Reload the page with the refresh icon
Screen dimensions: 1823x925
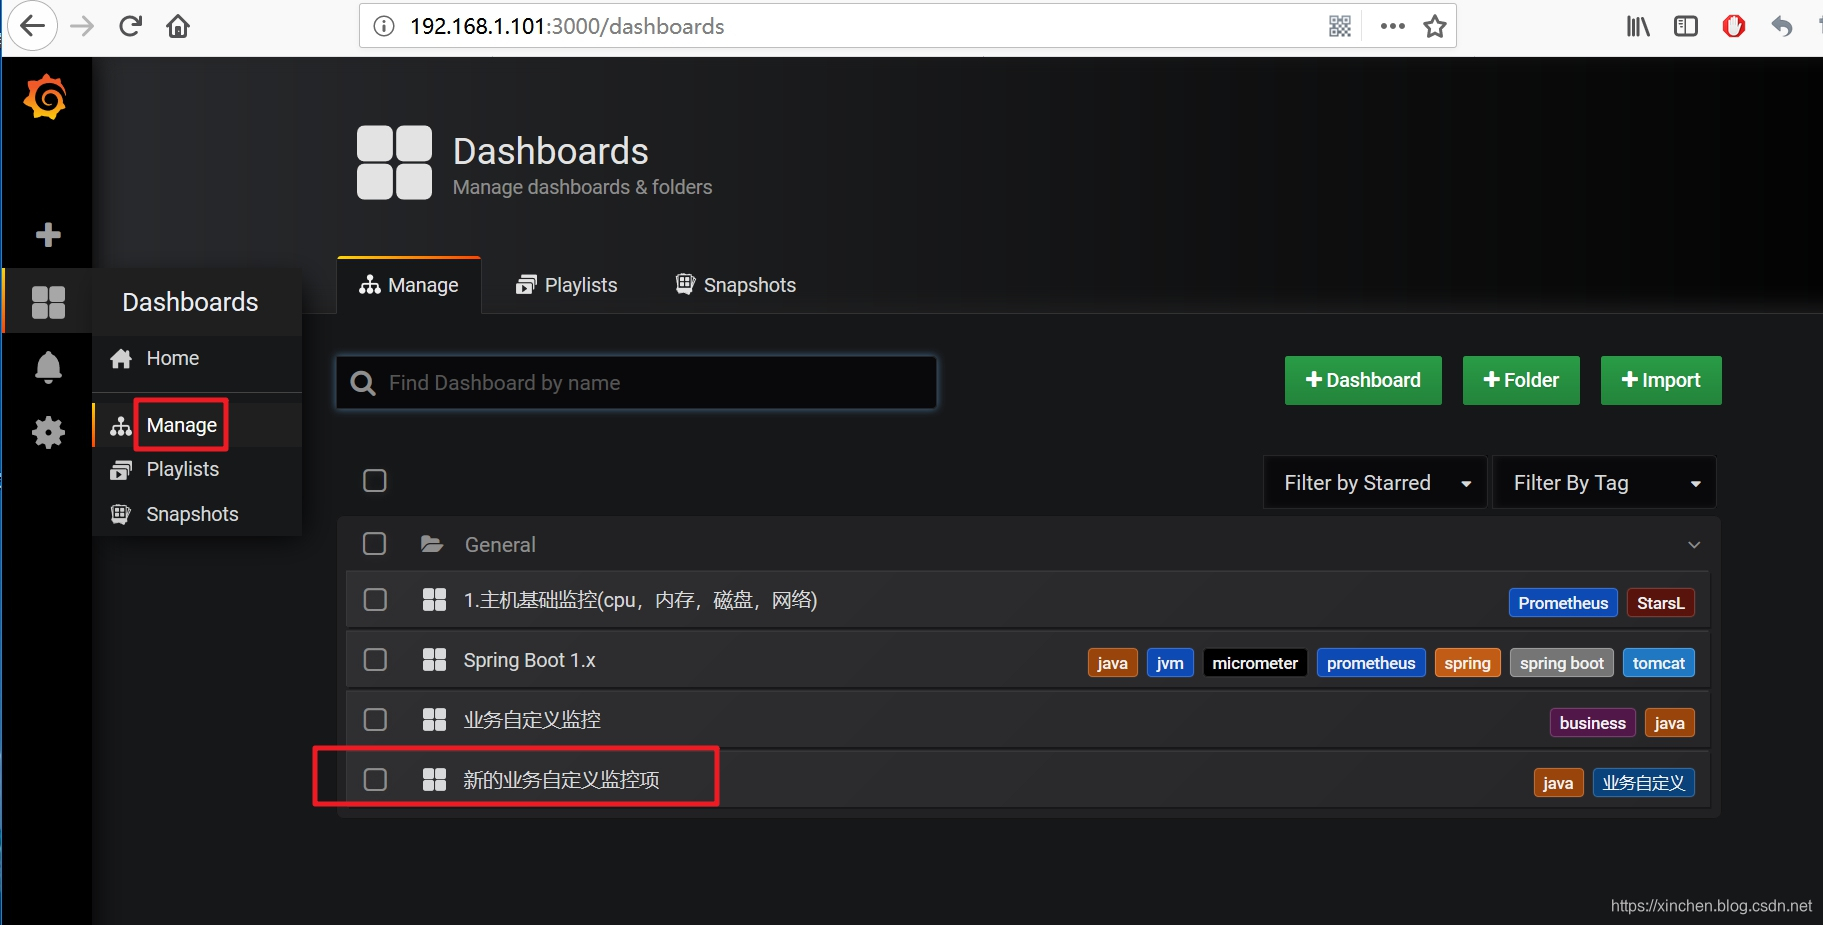[x=130, y=26]
